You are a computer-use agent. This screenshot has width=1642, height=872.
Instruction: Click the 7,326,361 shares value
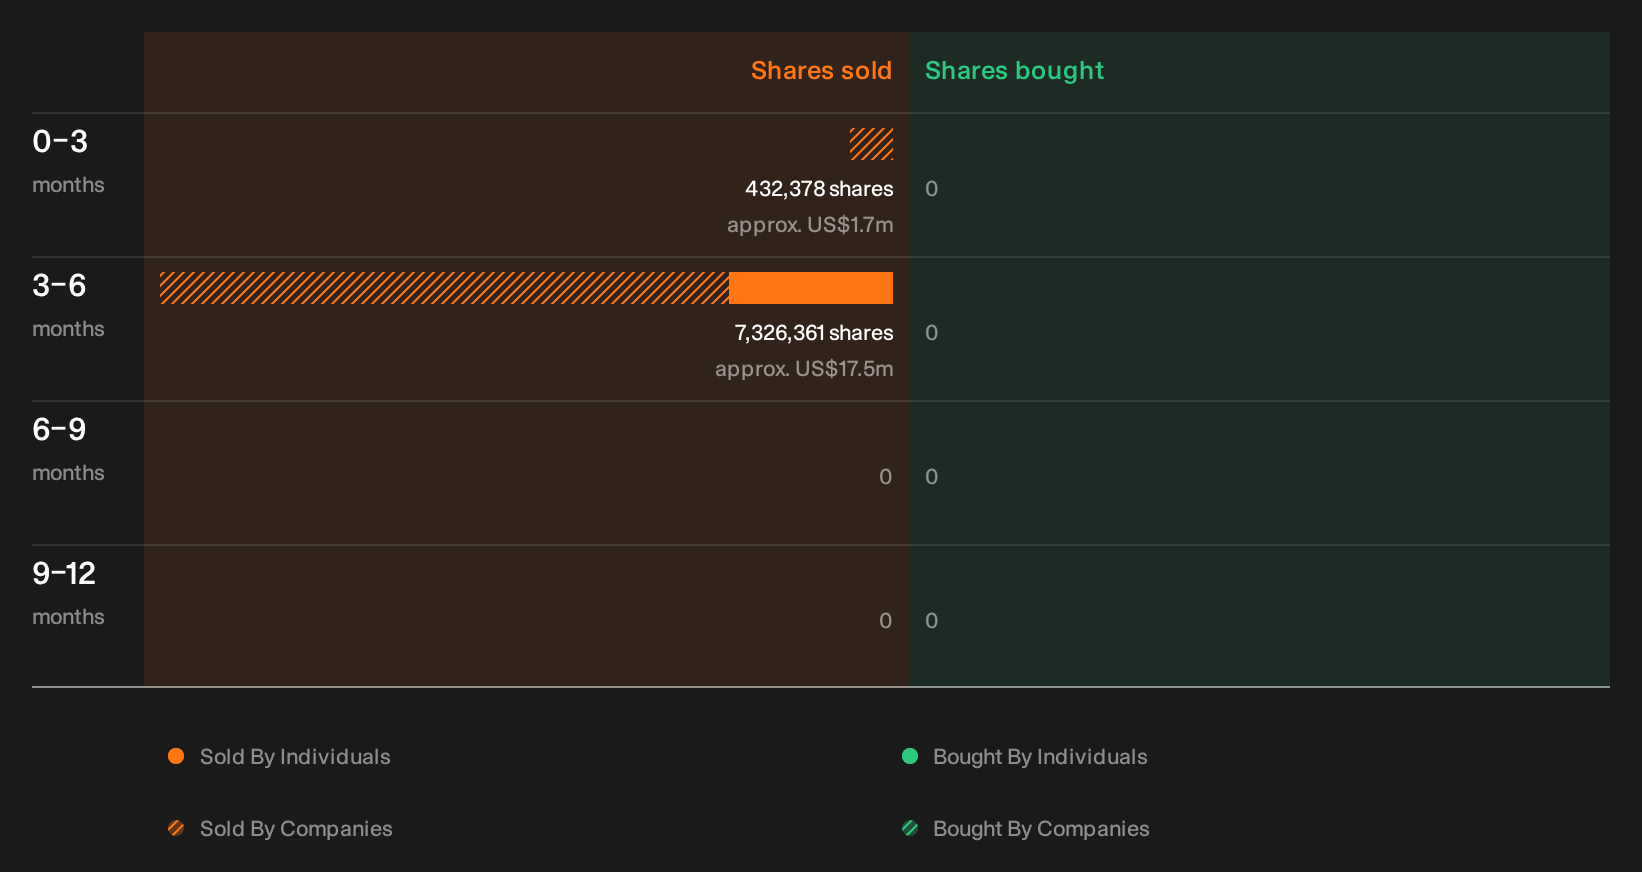pos(814,333)
